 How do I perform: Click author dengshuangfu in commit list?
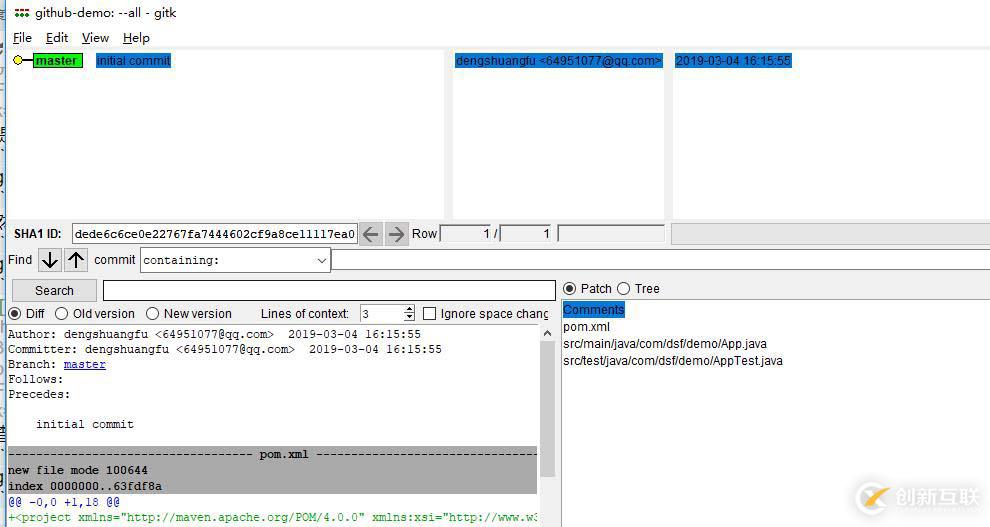pyautogui.click(x=558, y=61)
